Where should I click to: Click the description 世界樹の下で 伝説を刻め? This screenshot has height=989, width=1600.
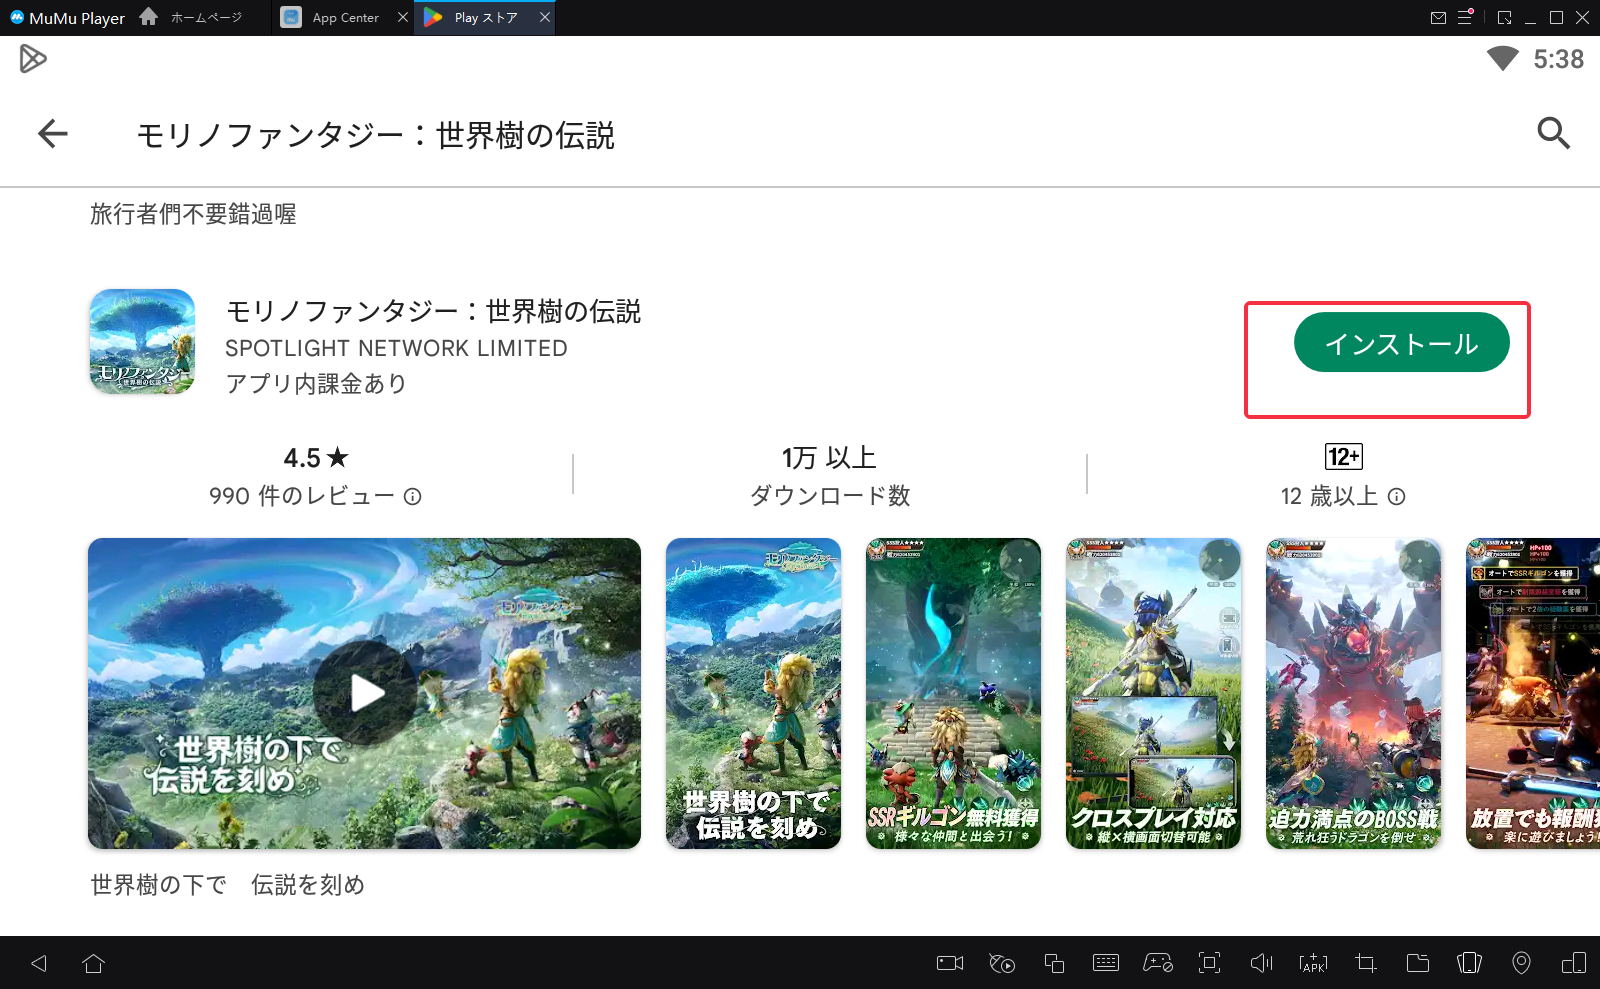coord(228,885)
